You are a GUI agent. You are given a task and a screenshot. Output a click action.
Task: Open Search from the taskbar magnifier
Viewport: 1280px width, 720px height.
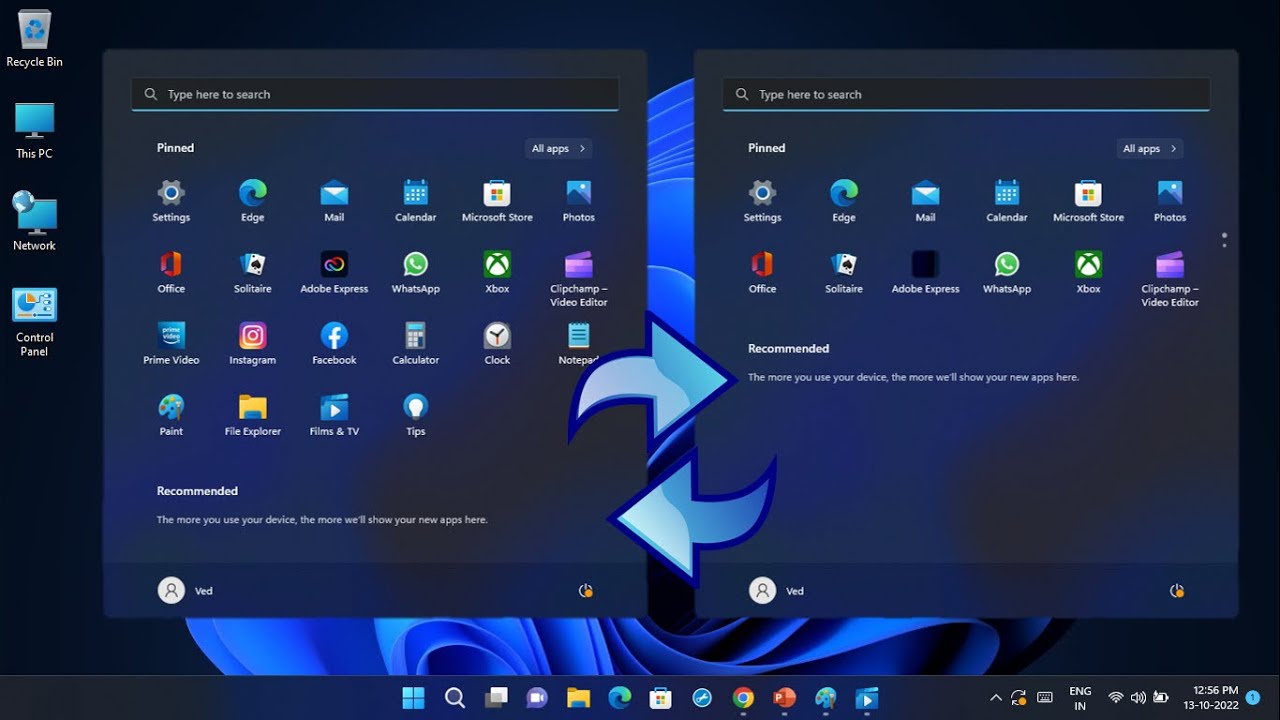pyautogui.click(x=454, y=697)
